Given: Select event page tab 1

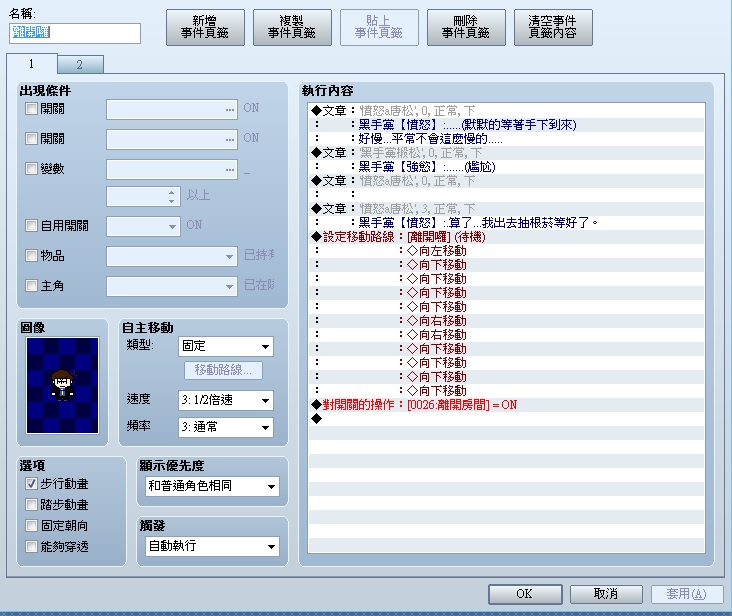Looking at the screenshot, I should pos(31,63).
